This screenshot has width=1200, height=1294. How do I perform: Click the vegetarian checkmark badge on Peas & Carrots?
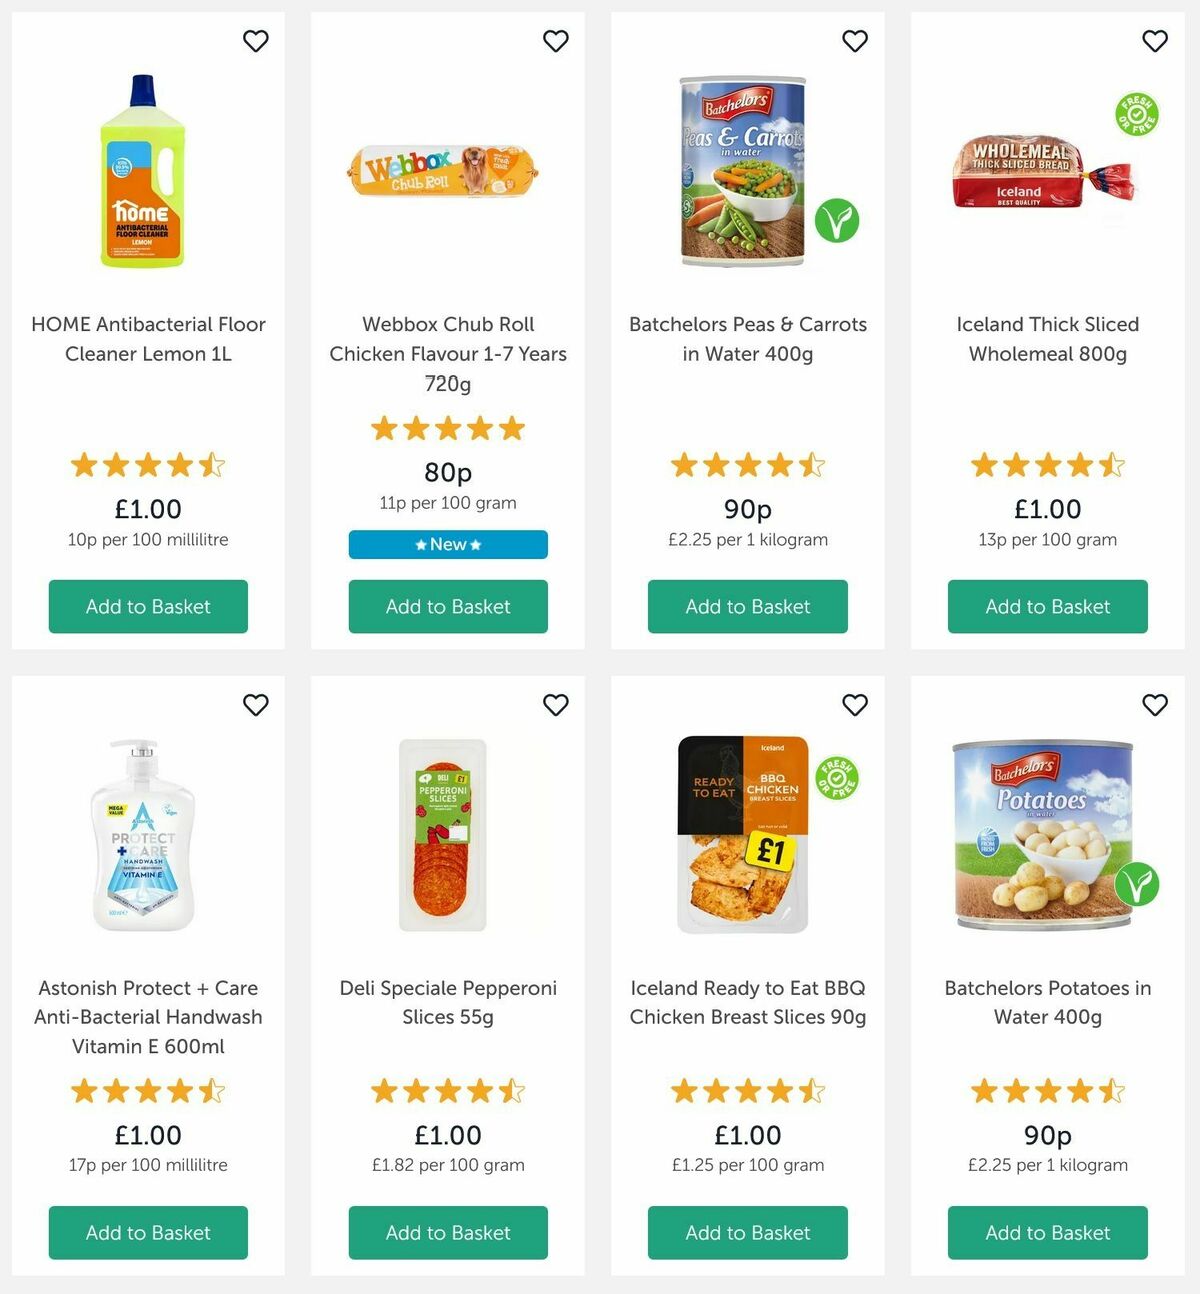coord(838,222)
